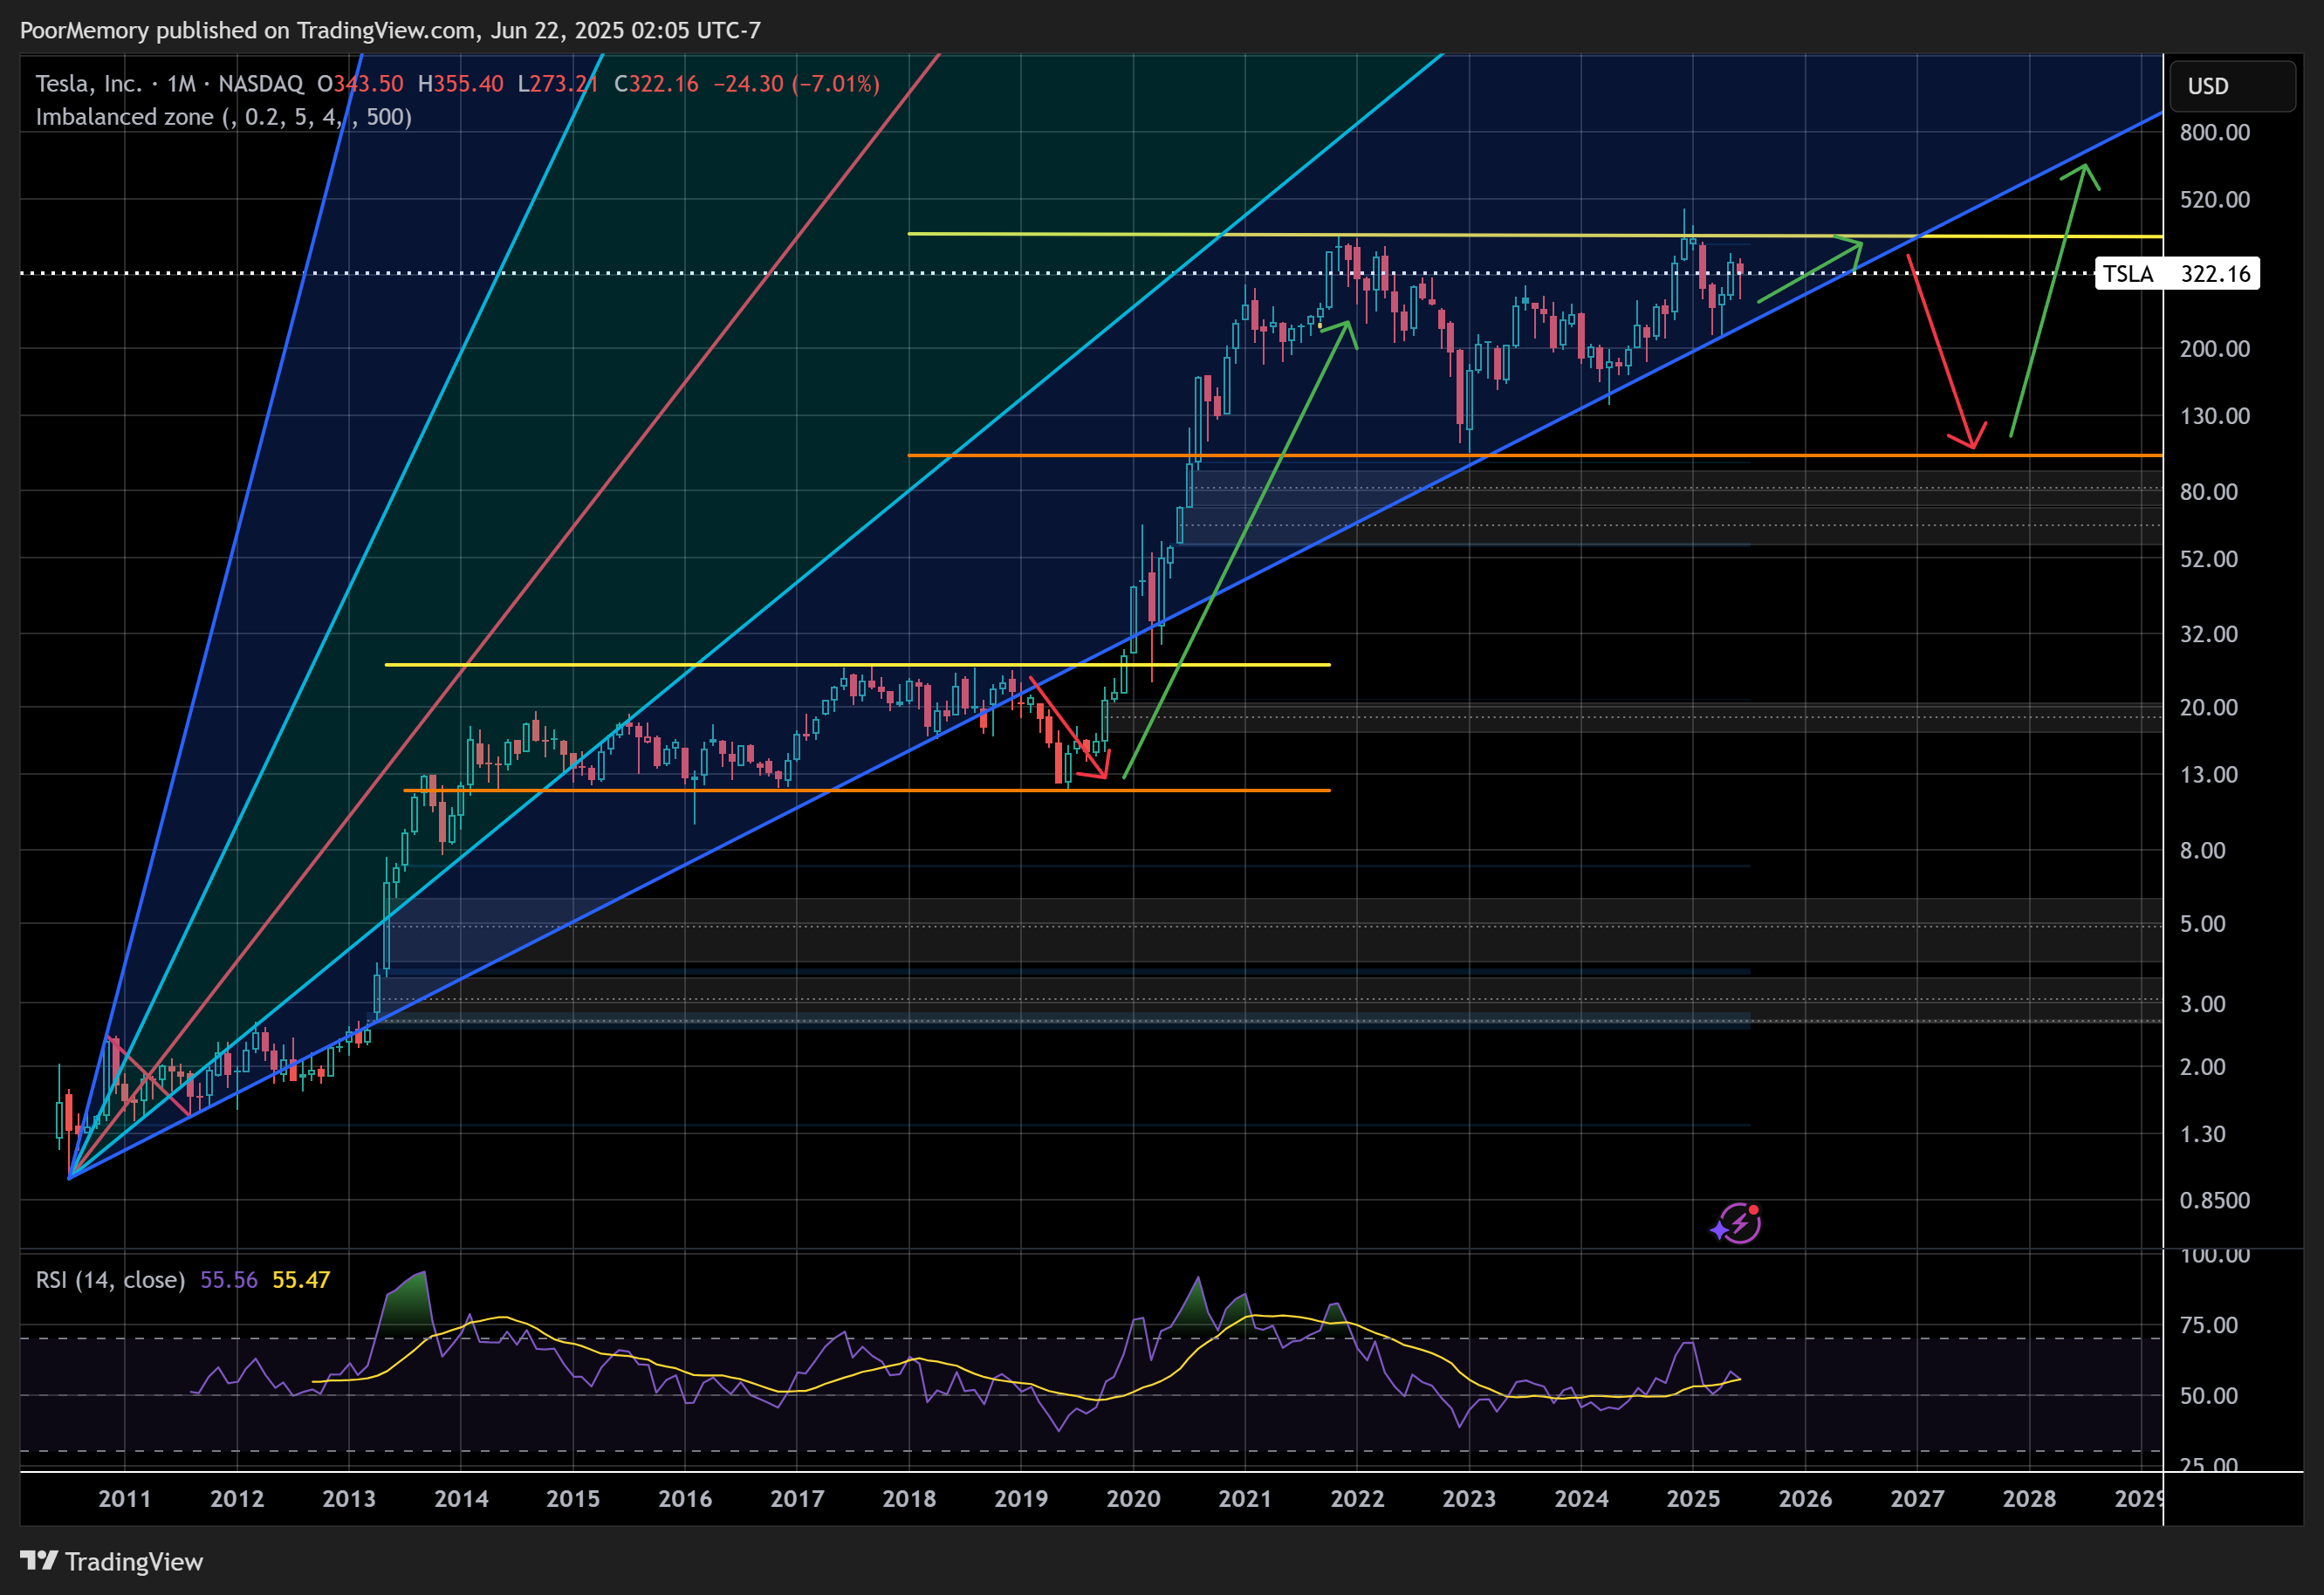Click the 0.8500 price axis label
This screenshot has height=1595, width=2324.
click(x=2215, y=1201)
